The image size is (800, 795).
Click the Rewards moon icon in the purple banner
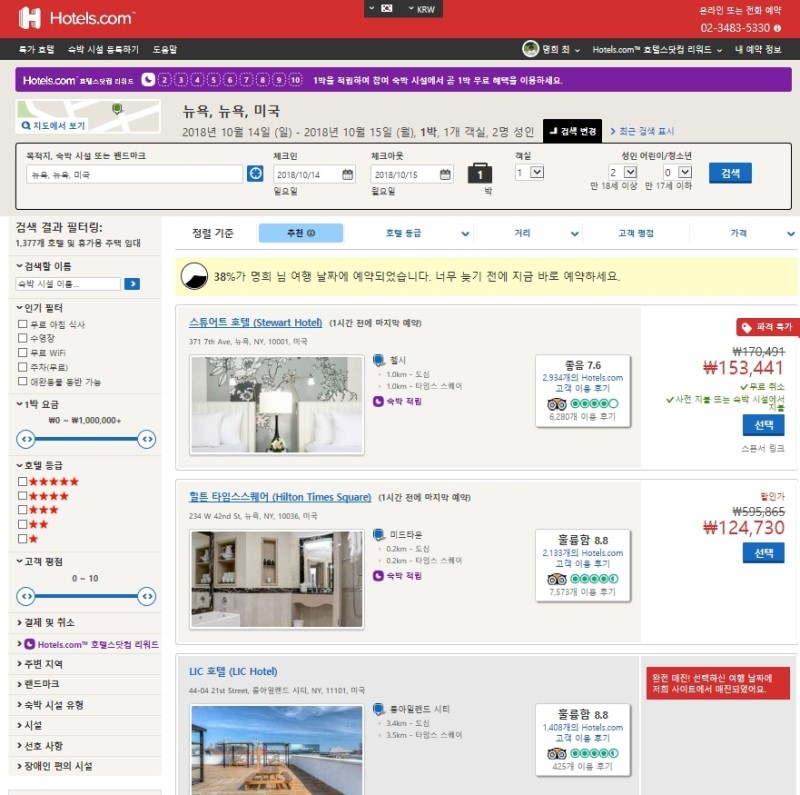pyautogui.click(x=148, y=80)
